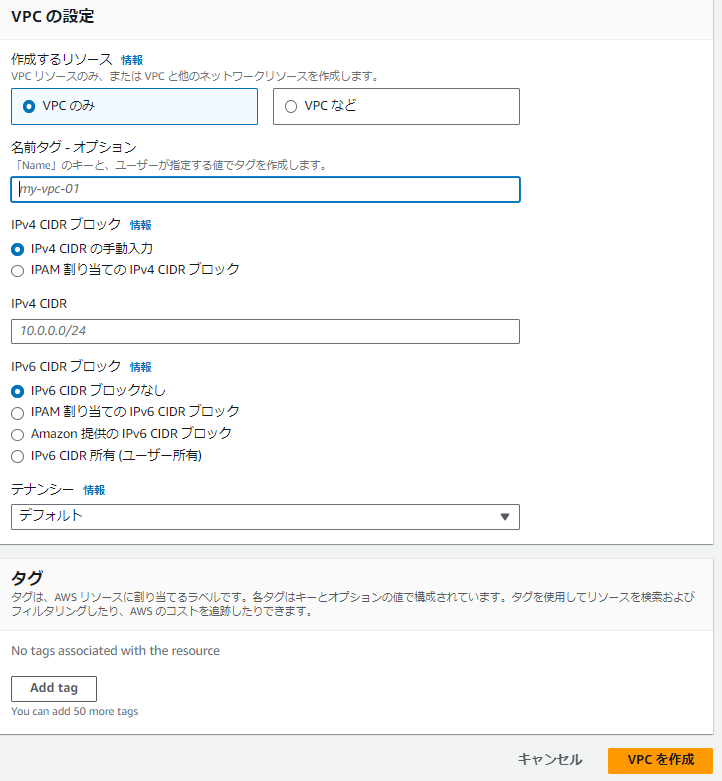Select "IPv6 CIDR ブロックなし" radio button
Image resolution: width=722 pixels, height=781 pixels.
point(17,391)
